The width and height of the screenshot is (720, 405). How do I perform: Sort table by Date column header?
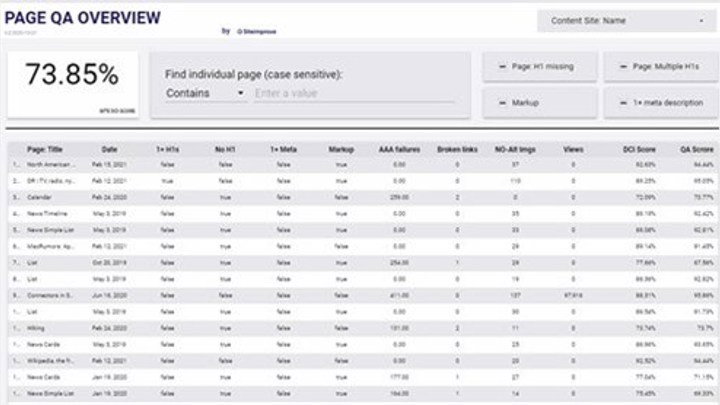click(x=109, y=149)
